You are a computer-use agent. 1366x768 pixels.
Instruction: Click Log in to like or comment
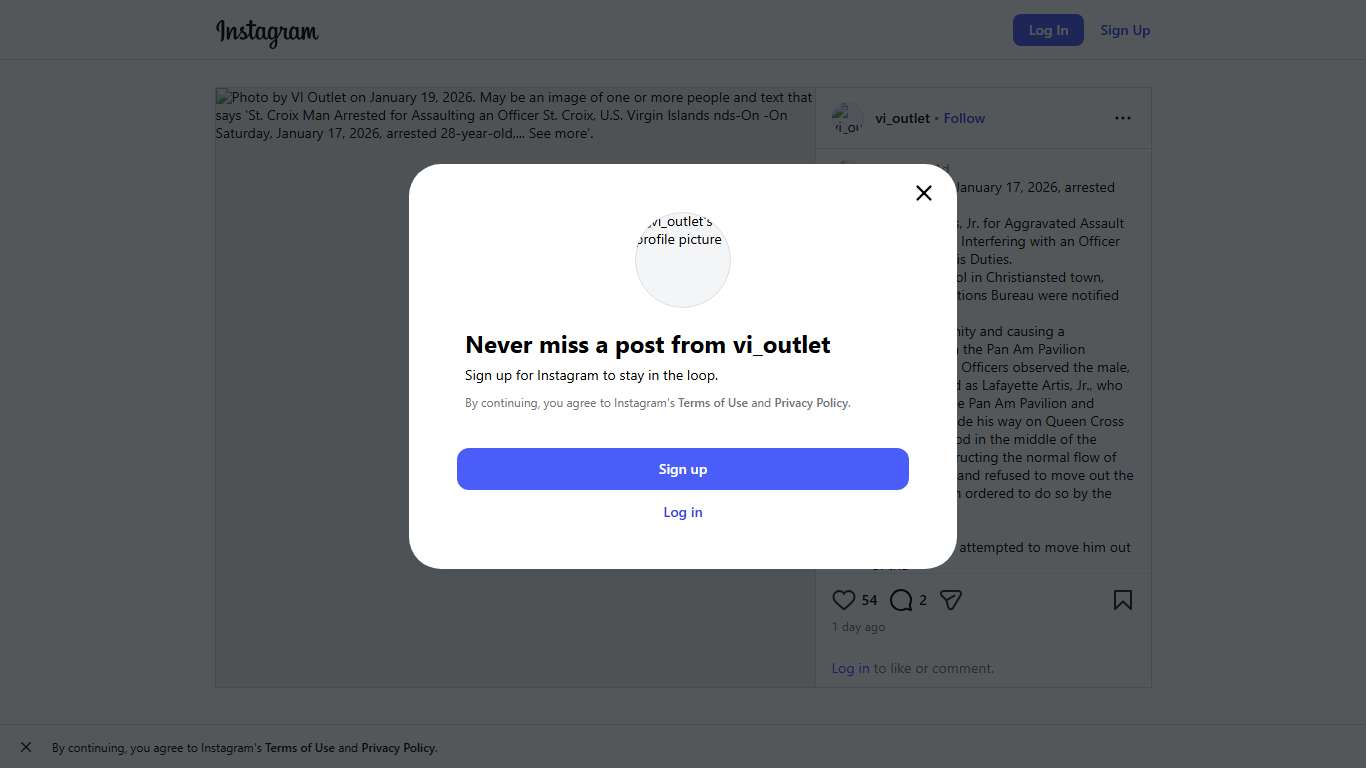[x=850, y=668]
